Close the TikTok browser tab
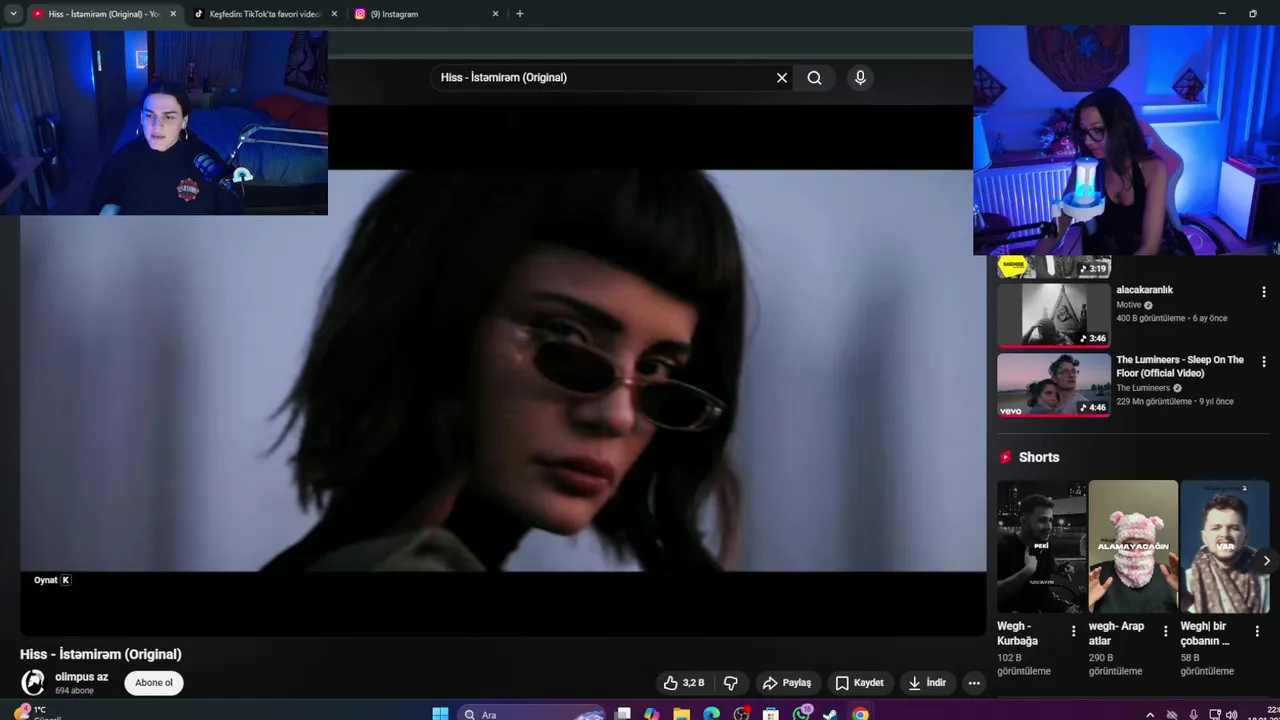 (334, 14)
